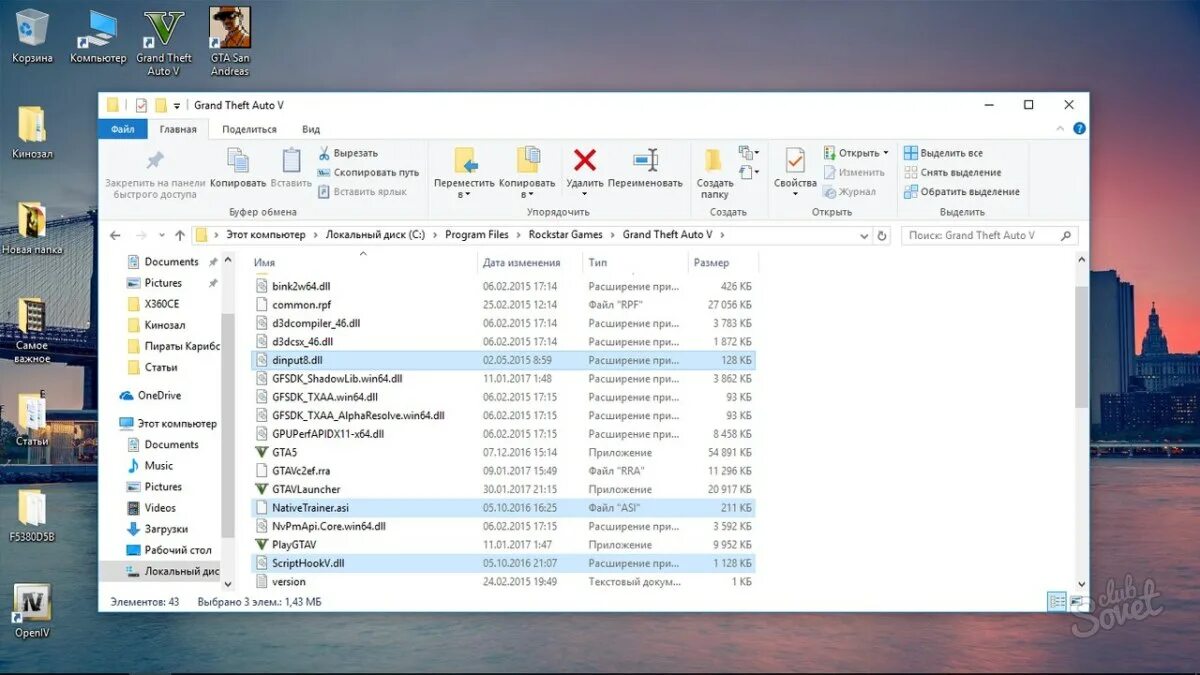Screen dimensions: 1200x675
Task: Click Скопировать путь in ribbon
Action: 369,172
